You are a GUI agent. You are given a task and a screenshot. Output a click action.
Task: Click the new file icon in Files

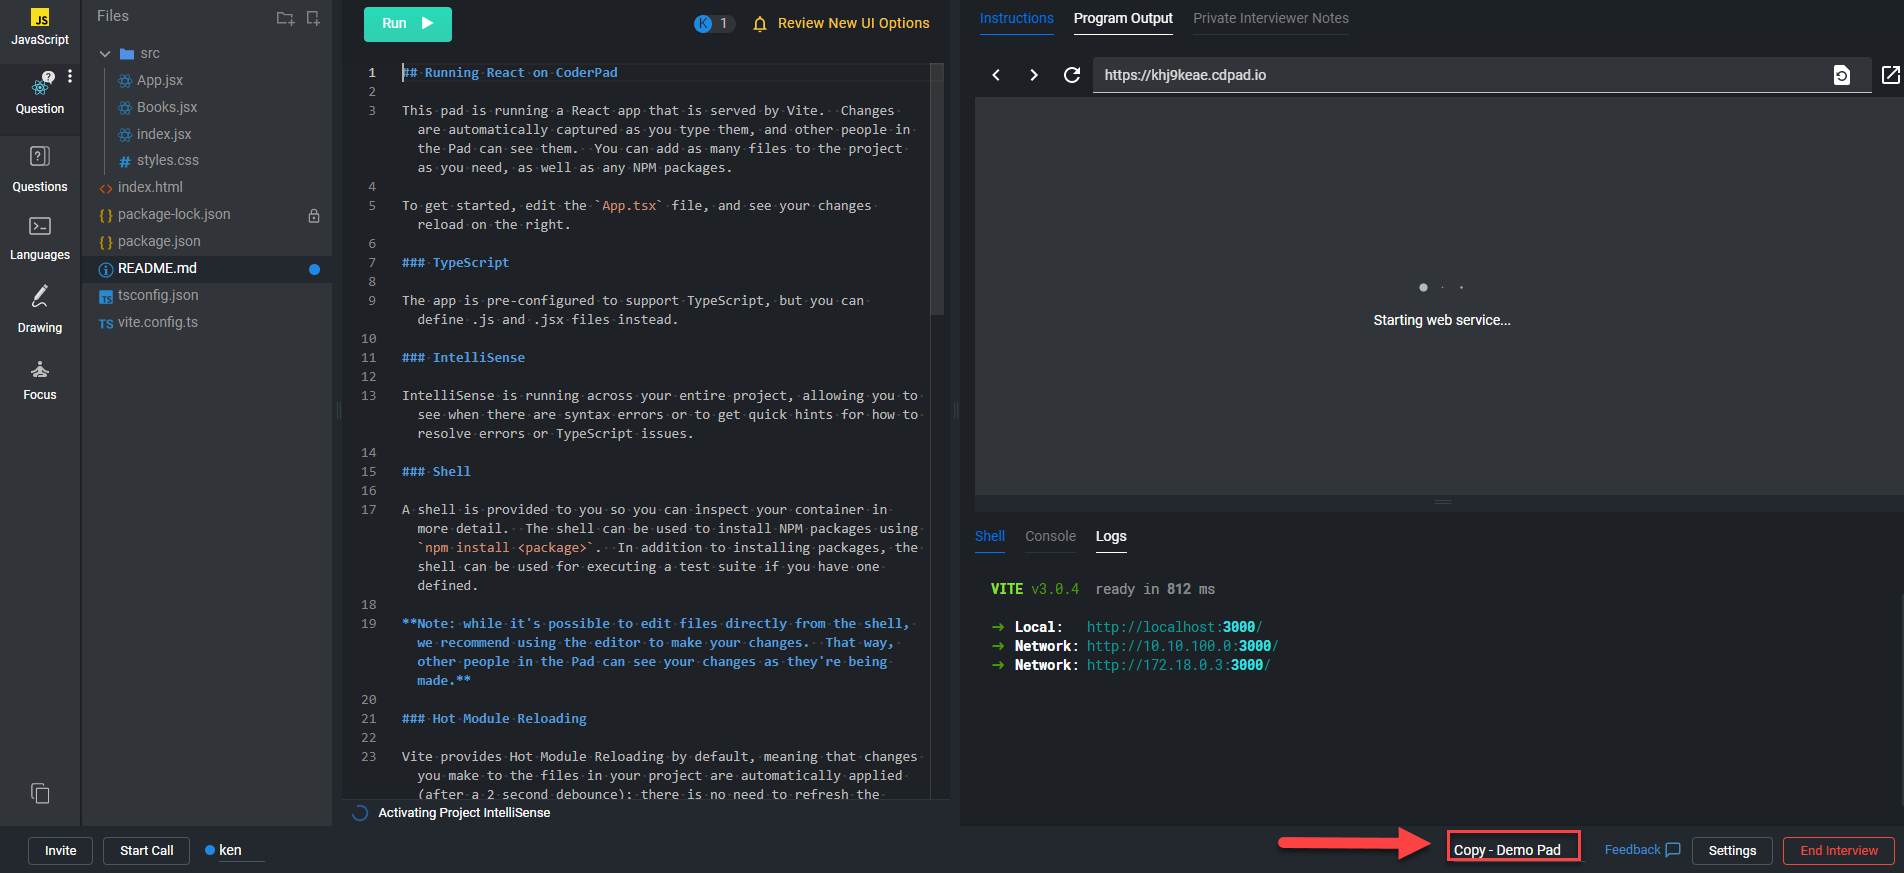coord(313,18)
